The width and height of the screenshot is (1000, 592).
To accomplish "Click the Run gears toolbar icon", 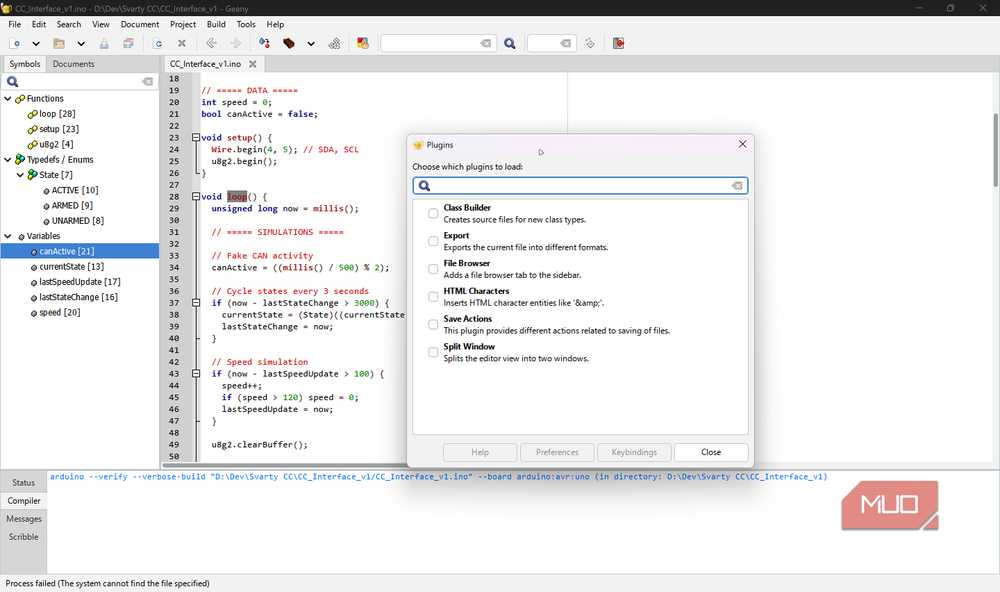I will (x=334, y=43).
